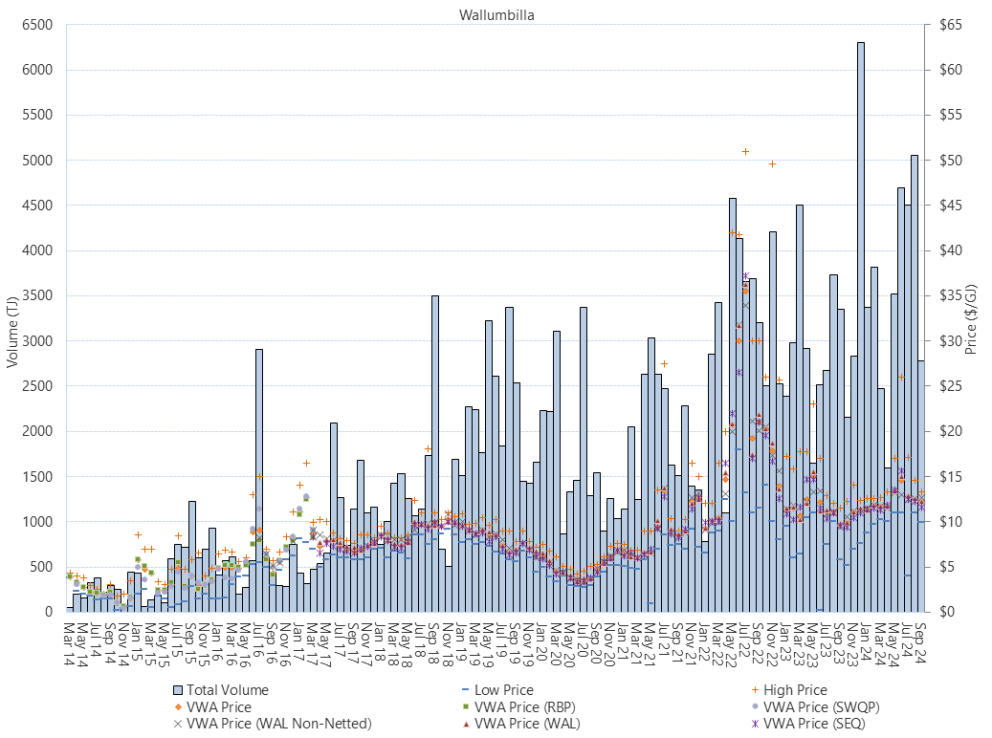Click the Mar 23 x-axis date label
992x738 pixels.
point(799,644)
